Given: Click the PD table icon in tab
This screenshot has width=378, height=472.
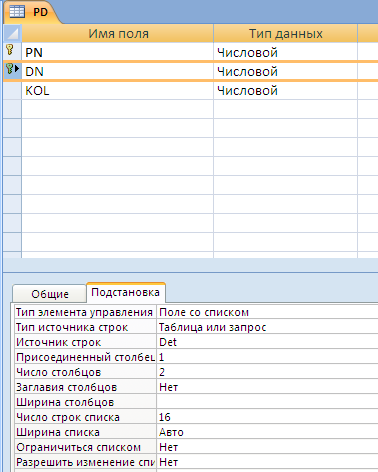Looking at the screenshot, I should coord(17,12).
